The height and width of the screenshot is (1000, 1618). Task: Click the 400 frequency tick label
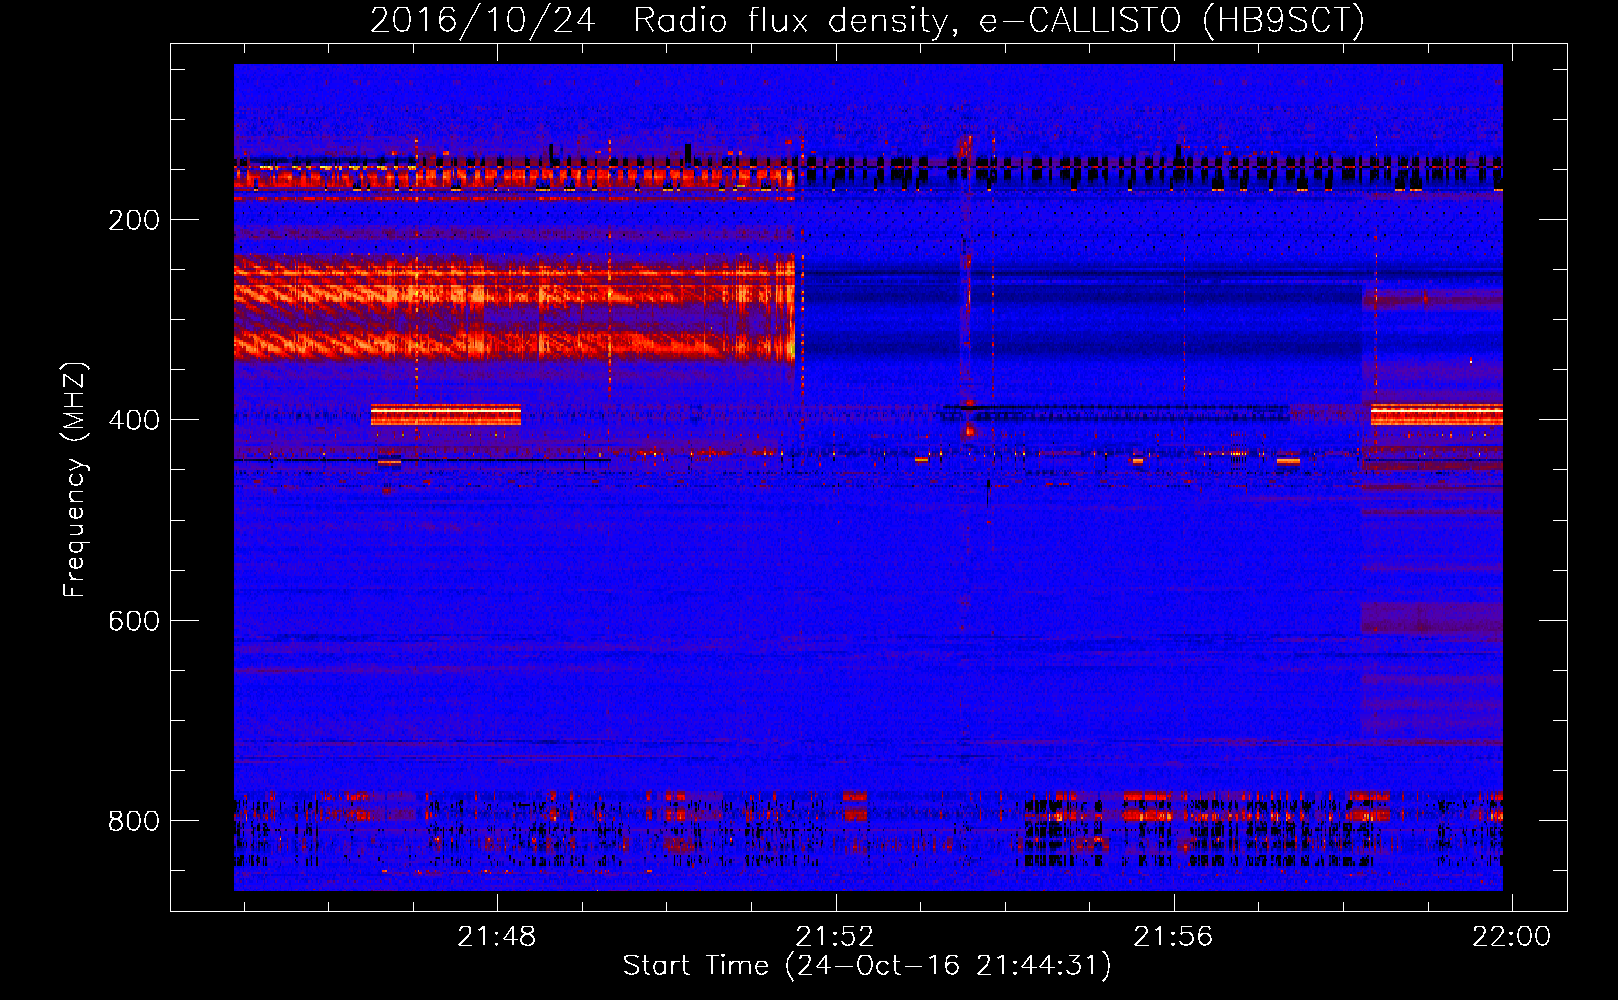(134, 420)
